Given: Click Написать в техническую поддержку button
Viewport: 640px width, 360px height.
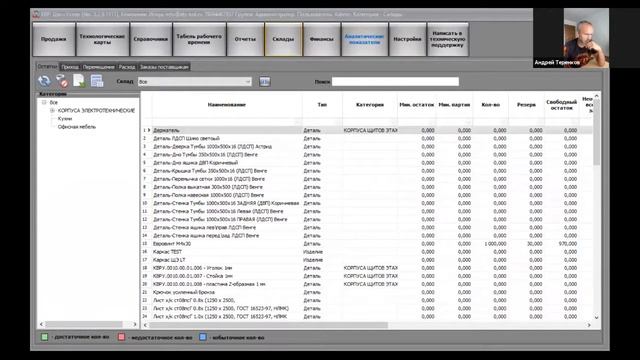Looking at the screenshot, I should click(x=448, y=39).
